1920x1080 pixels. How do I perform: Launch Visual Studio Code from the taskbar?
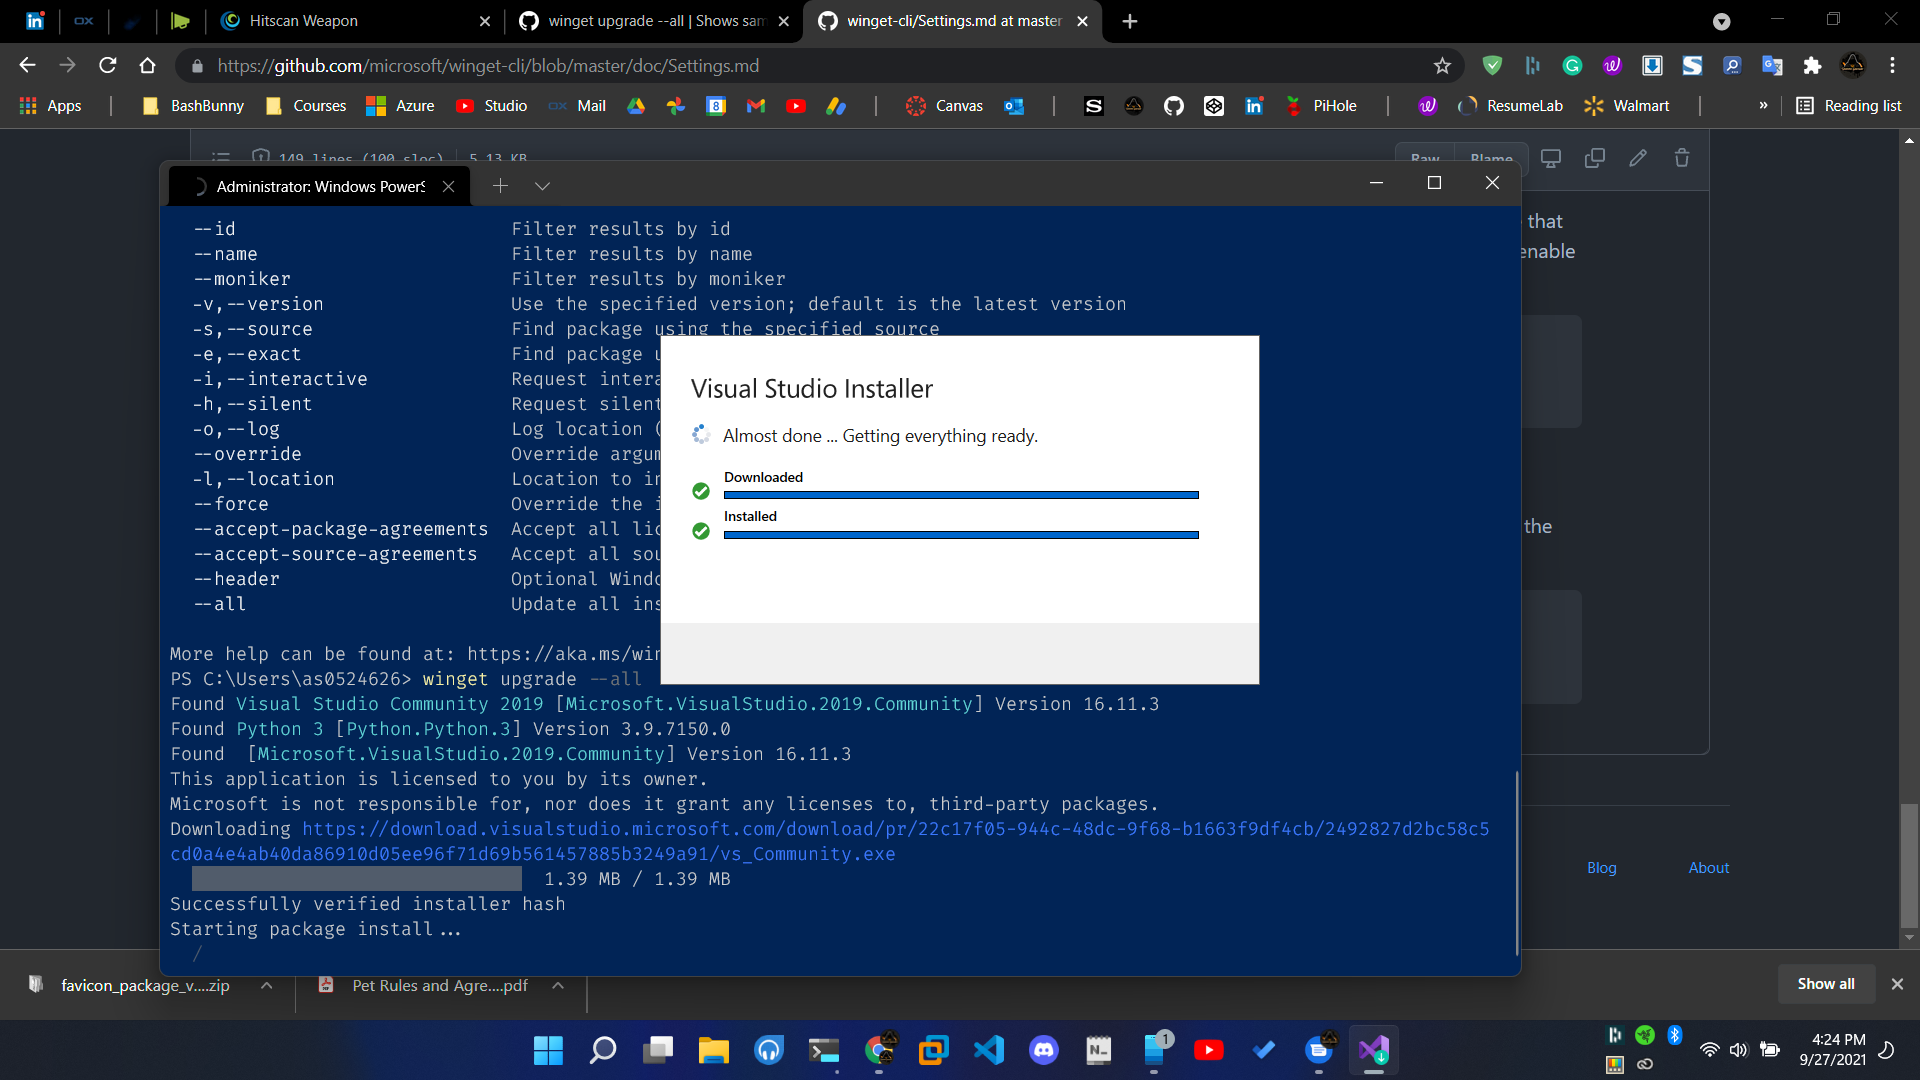(989, 1050)
